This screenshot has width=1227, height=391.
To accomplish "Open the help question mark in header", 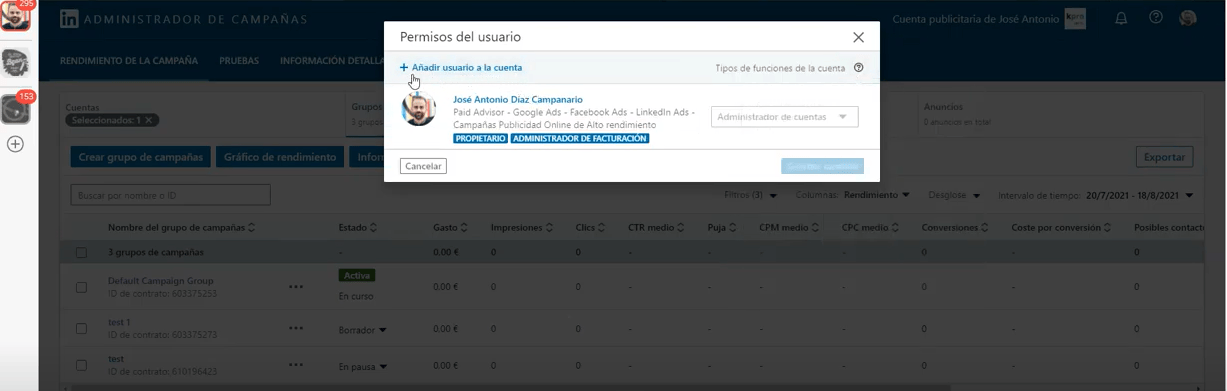I will (x=1156, y=18).
